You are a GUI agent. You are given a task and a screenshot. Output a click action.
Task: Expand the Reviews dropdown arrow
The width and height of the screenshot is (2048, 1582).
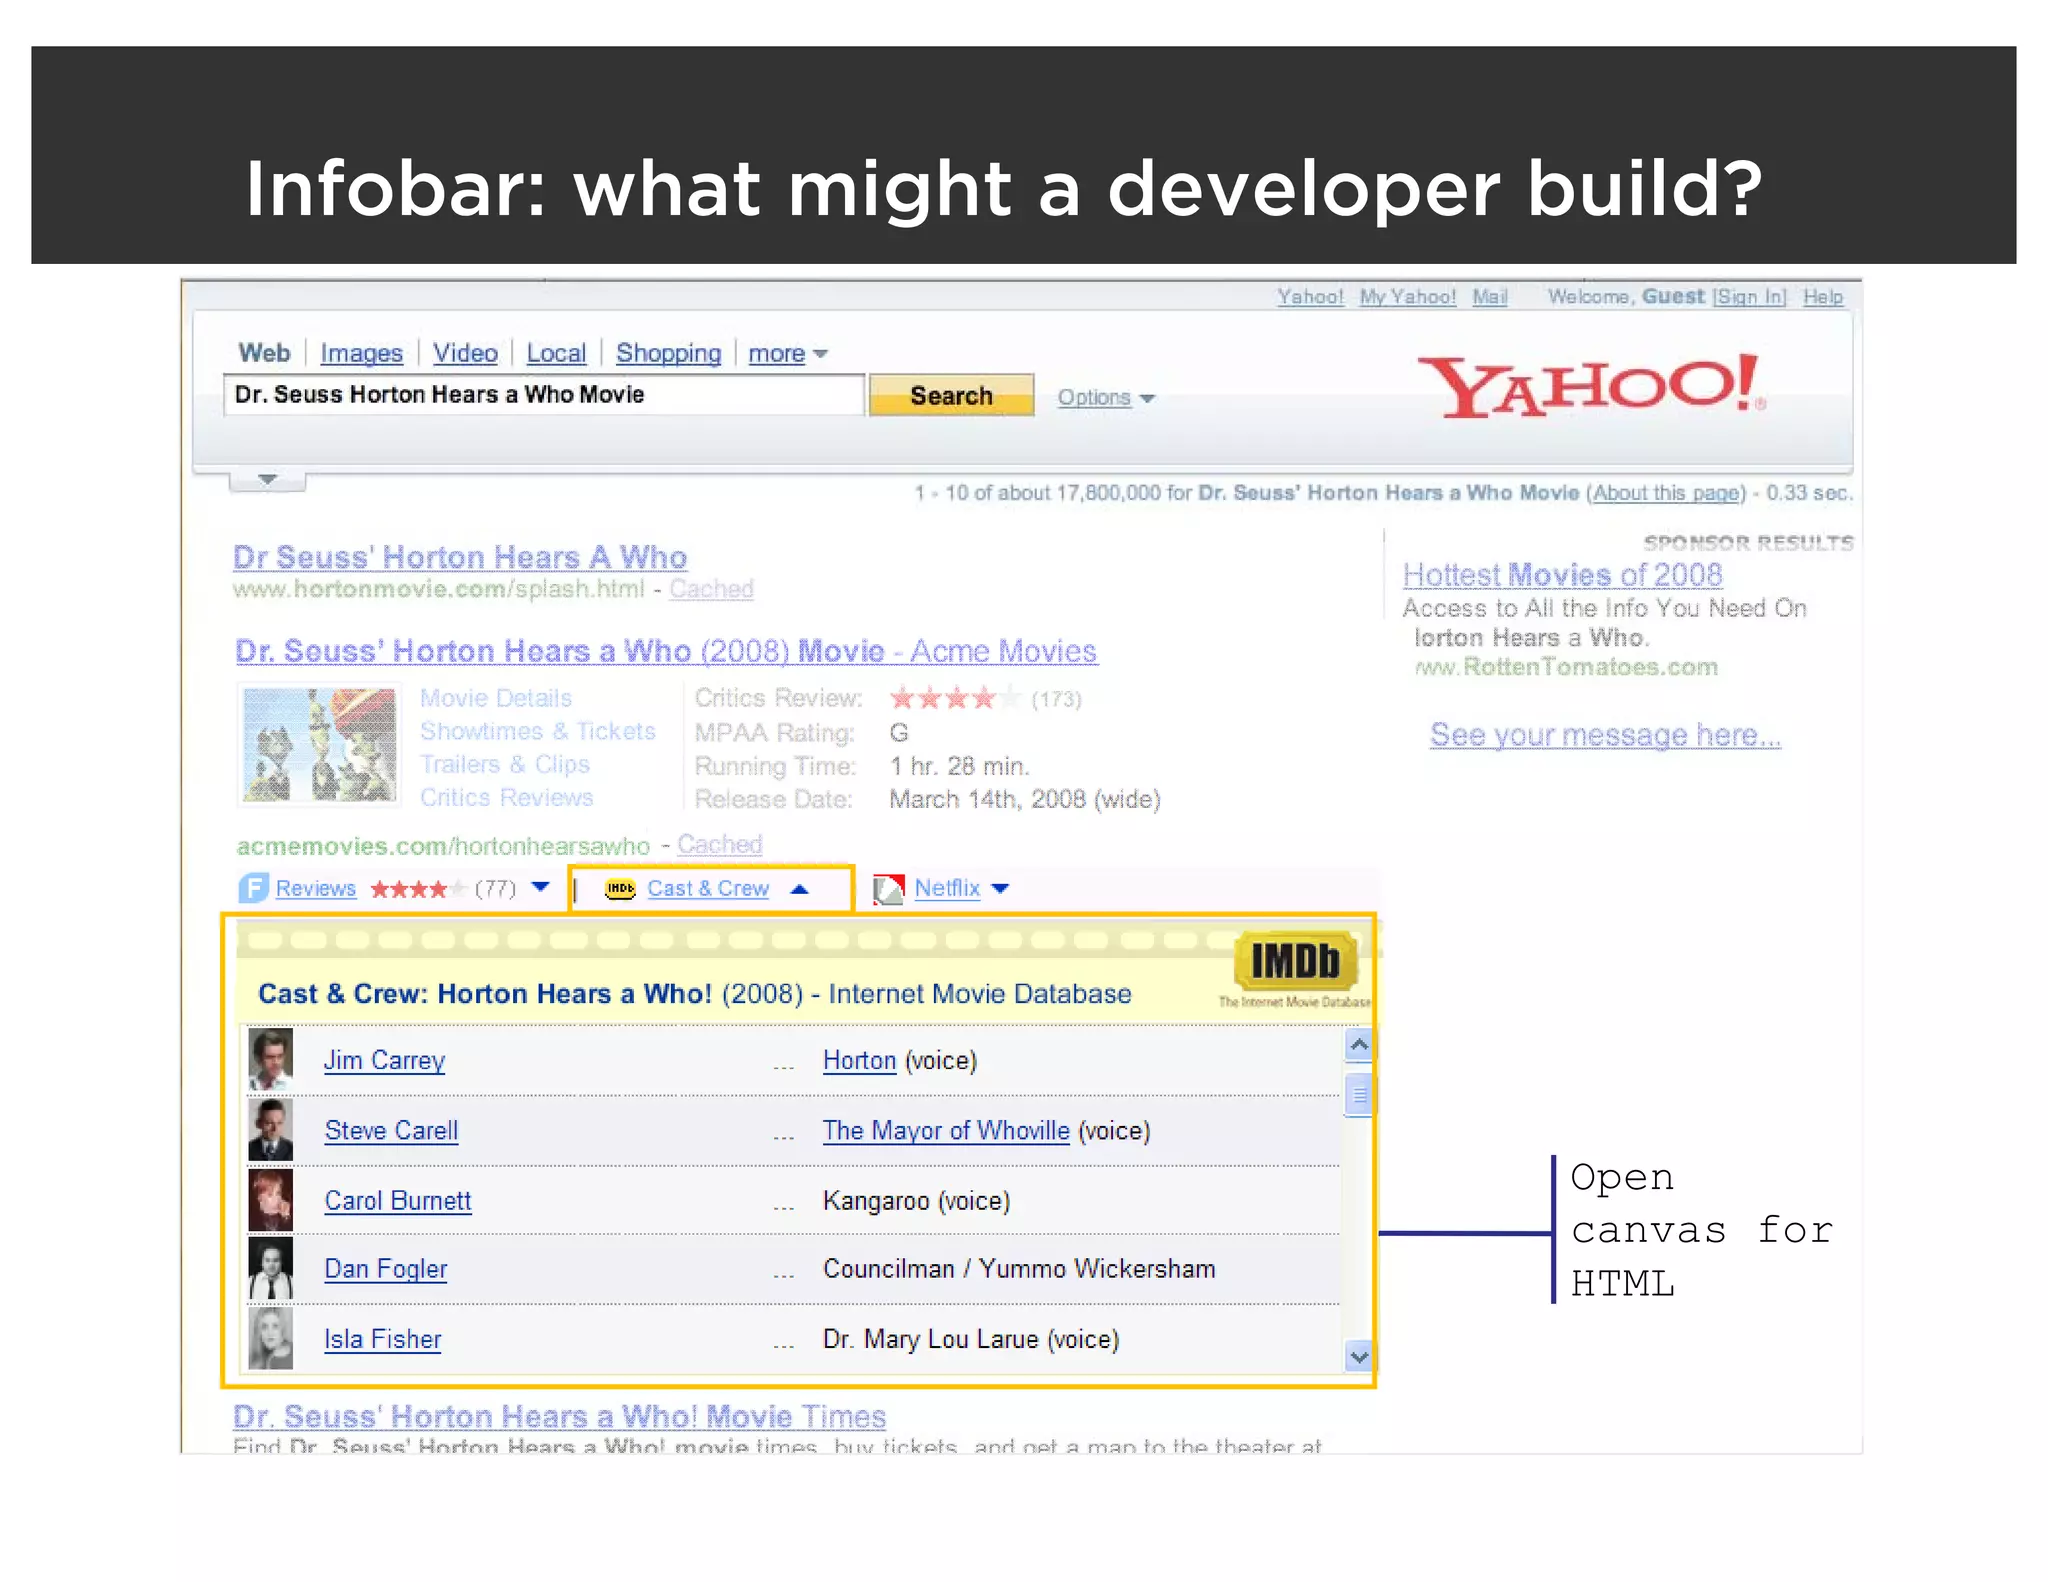point(540,887)
